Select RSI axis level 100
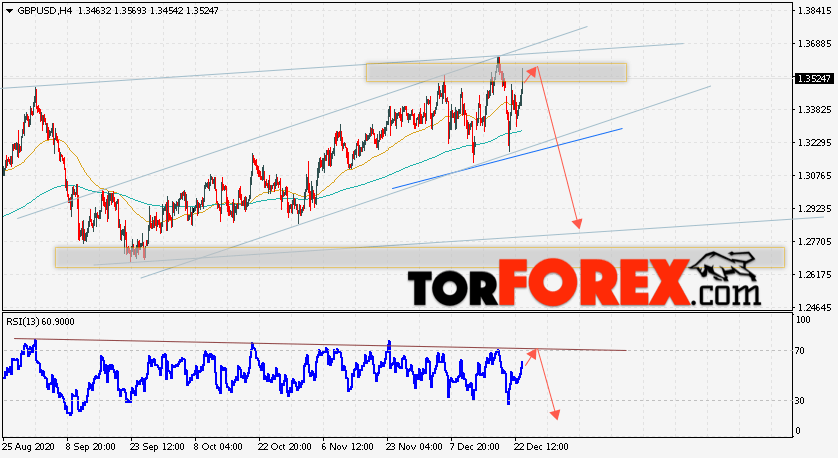 click(x=803, y=320)
